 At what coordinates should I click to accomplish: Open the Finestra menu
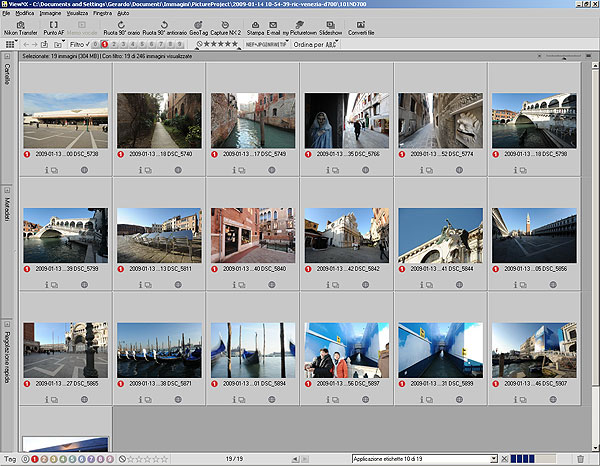[103, 13]
